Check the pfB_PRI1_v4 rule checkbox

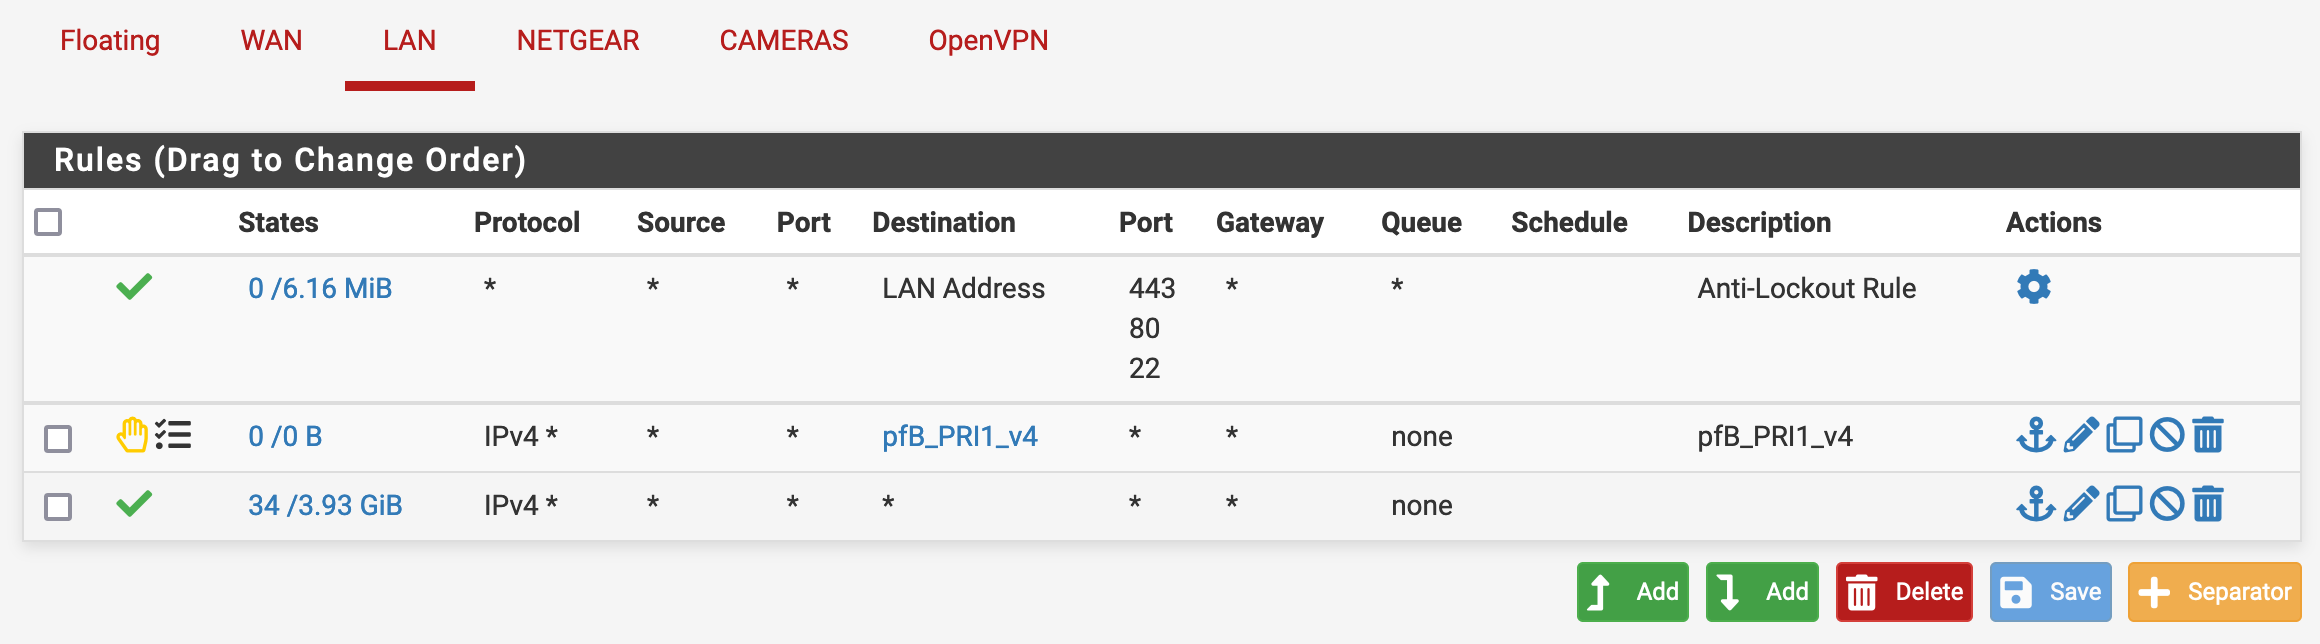[x=58, y=438]
